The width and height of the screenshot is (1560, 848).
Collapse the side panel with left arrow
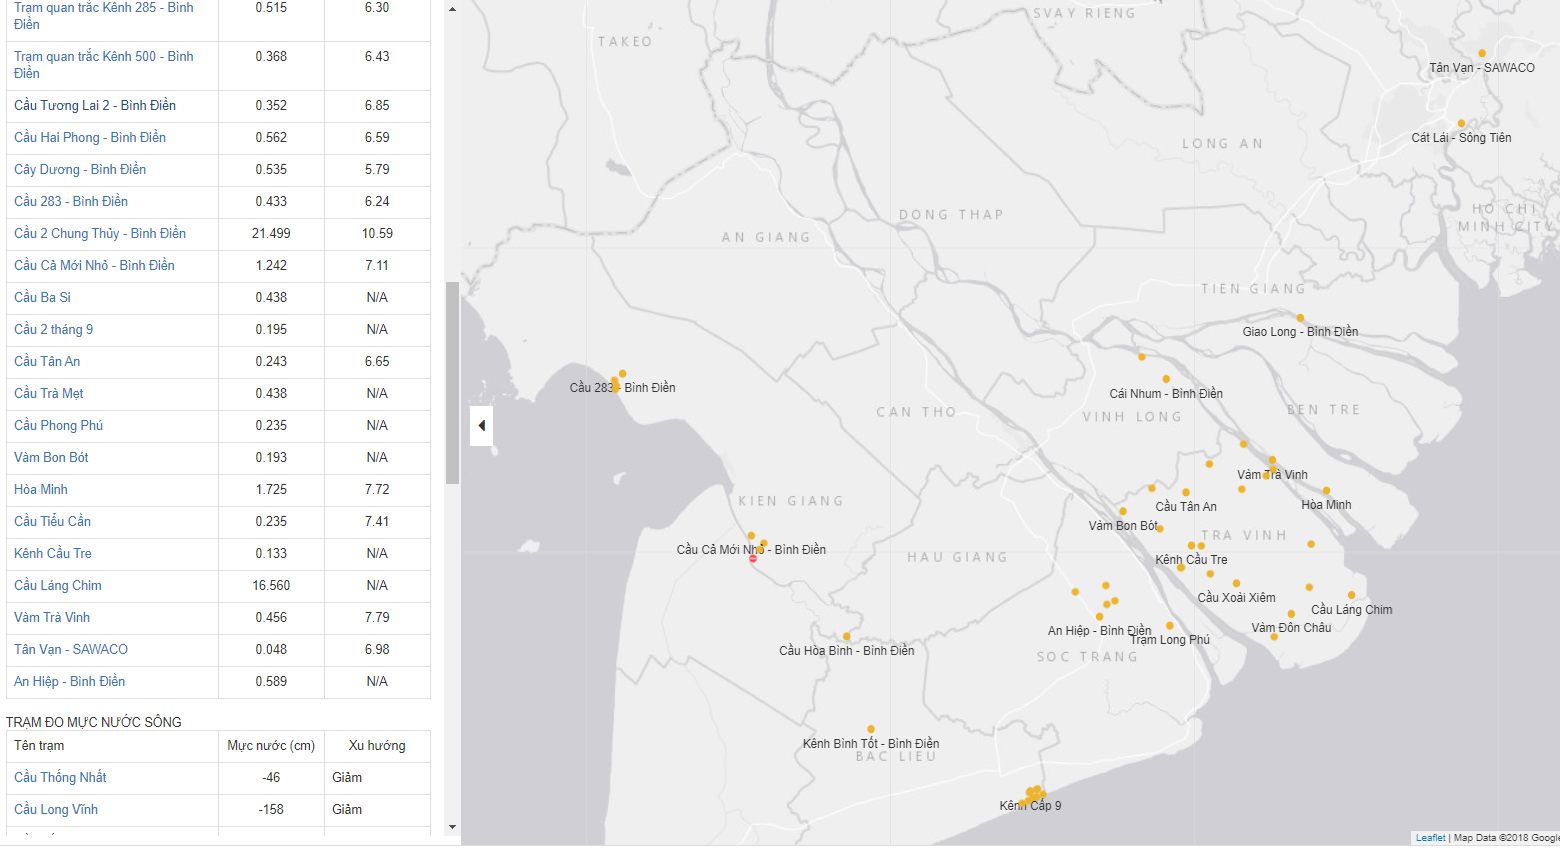point(481,426)
